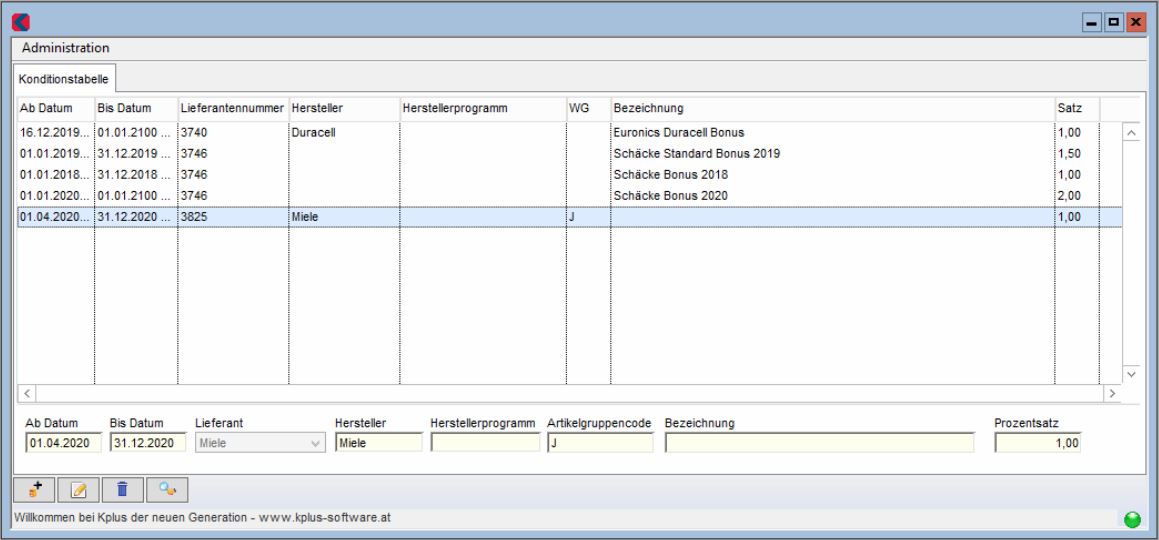
Task: Click the add new record button
Action: tap(34, 489)
